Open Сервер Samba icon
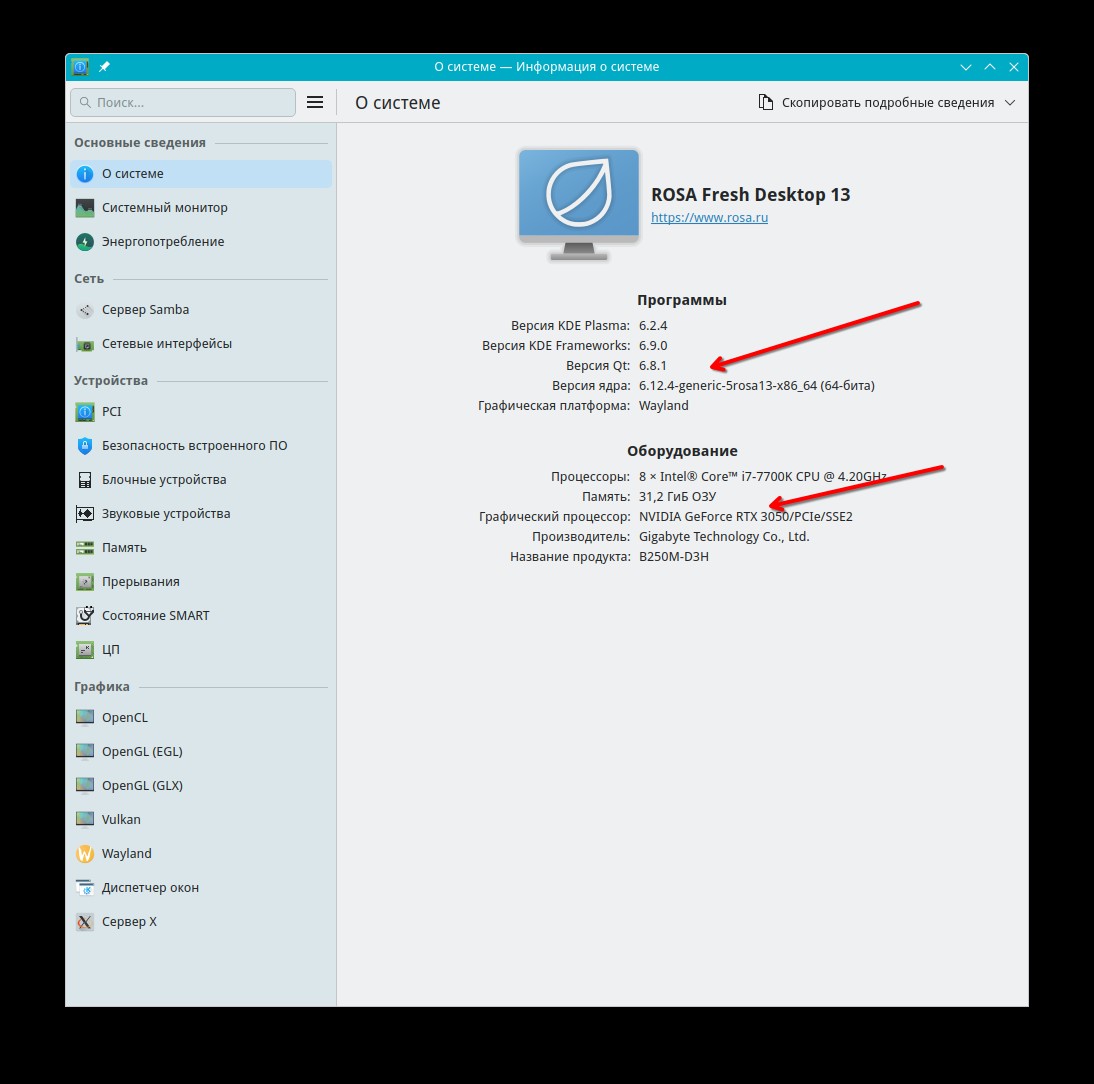The image size is (1094, 1084). tap(84, 310)
